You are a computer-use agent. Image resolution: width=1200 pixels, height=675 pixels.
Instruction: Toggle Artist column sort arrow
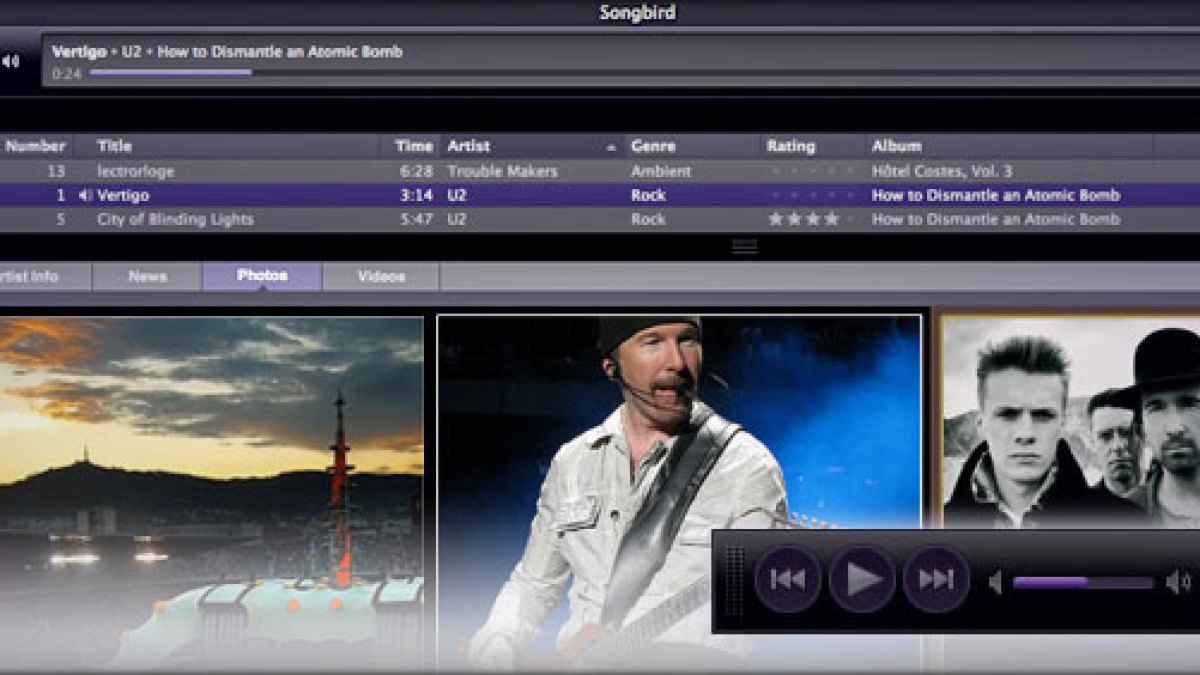point(611,147)
